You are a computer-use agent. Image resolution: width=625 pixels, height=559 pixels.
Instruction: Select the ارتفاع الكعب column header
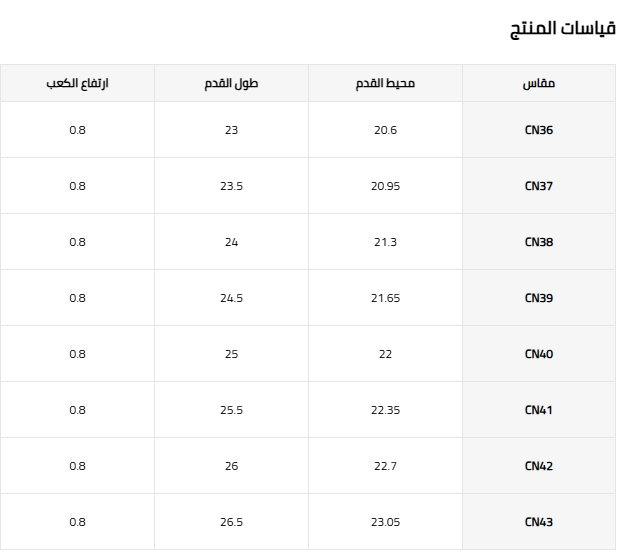tap(78, 84)
